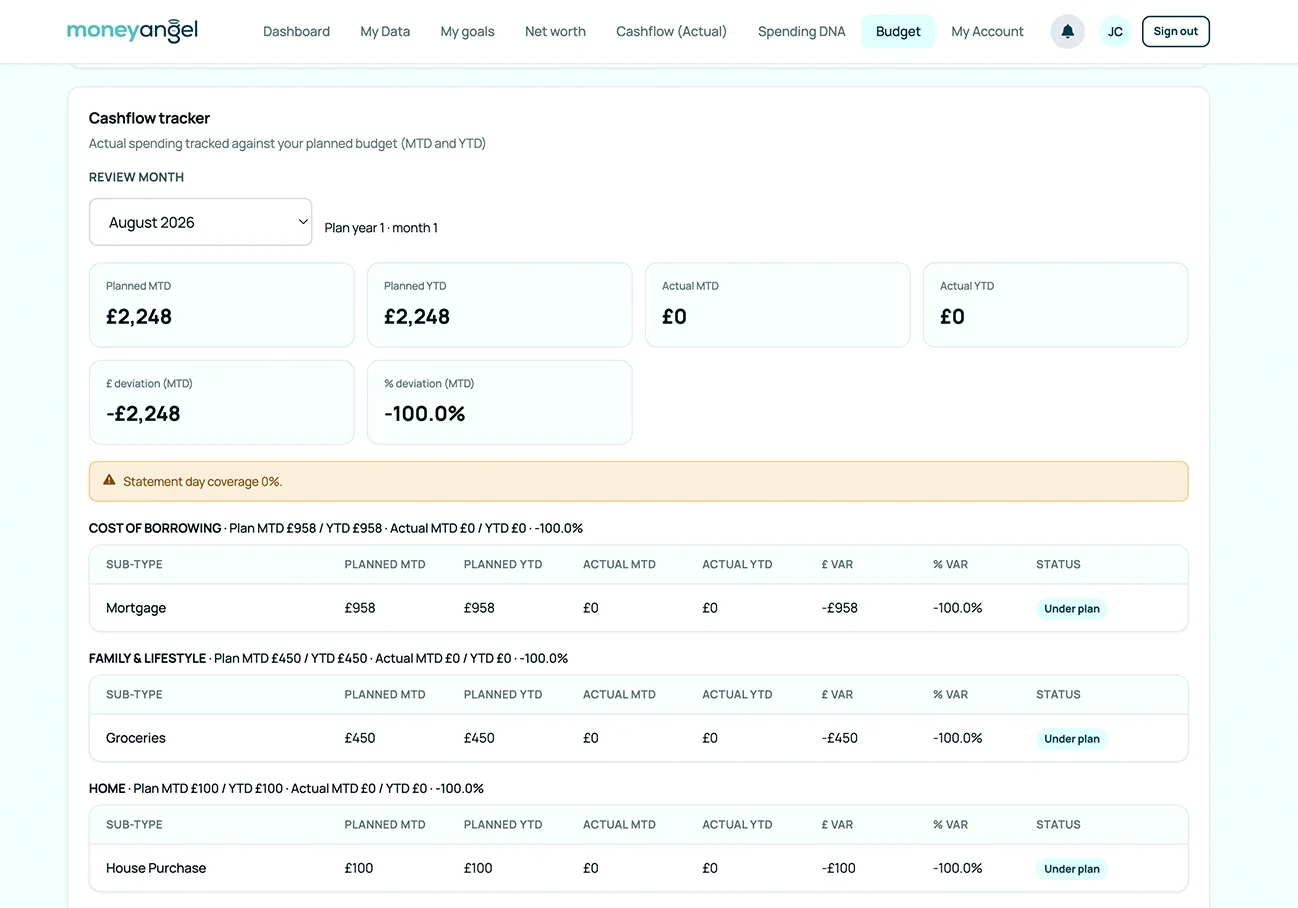
Task: Click Mortgage -100.0% variance cell
Action: click(x=958, y=608)
